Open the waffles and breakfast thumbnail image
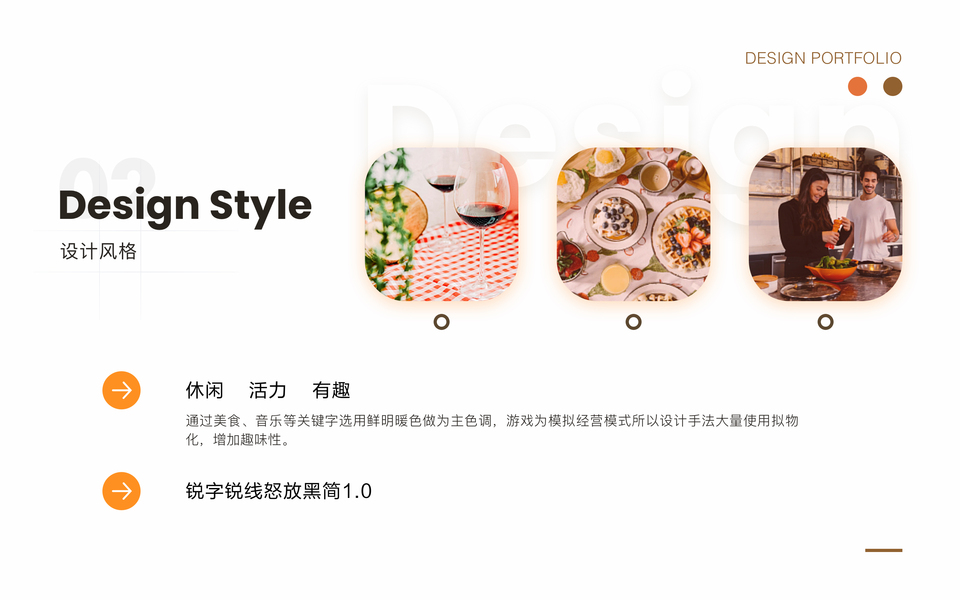This screenshot has width=960, height=600. 634,224
